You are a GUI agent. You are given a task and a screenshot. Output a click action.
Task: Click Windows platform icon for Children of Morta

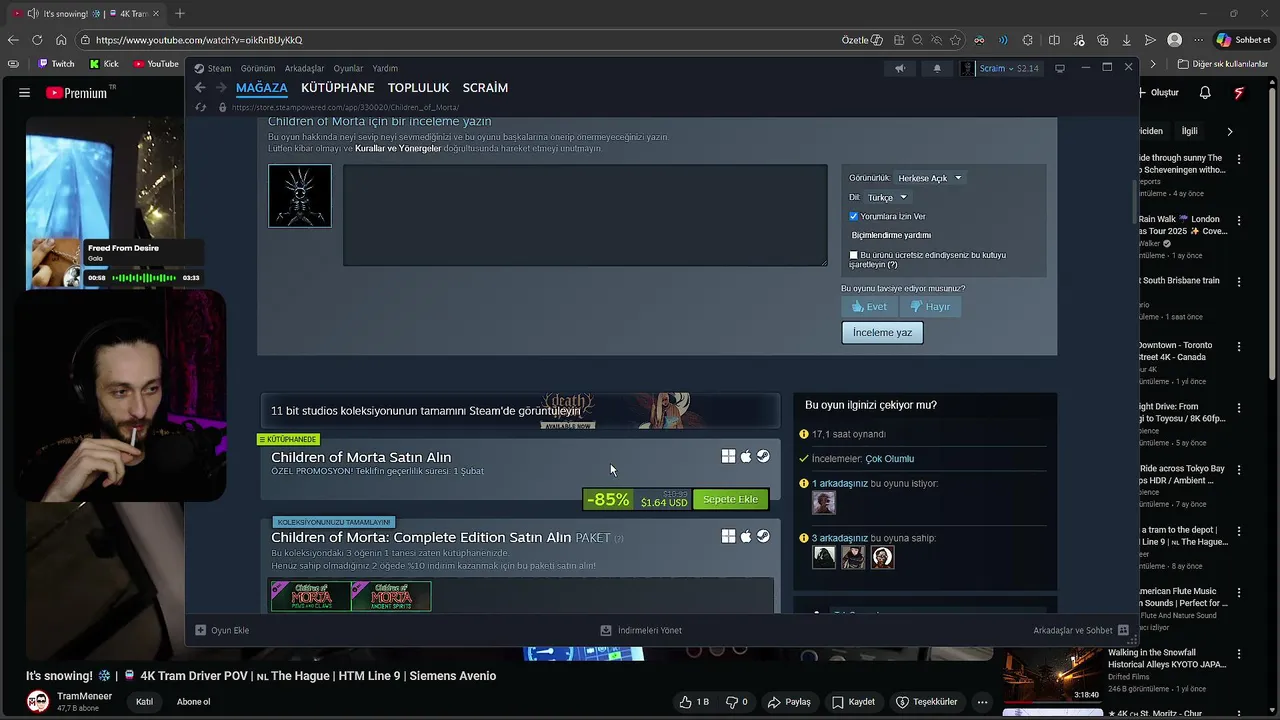[x=728, y=456]
